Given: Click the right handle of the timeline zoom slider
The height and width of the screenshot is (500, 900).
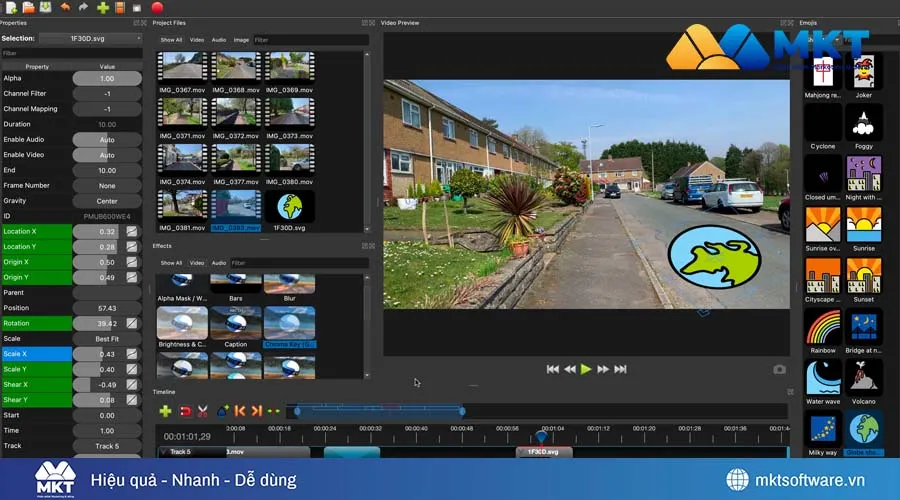Looking at the screenshot, I should click(463, 411).
